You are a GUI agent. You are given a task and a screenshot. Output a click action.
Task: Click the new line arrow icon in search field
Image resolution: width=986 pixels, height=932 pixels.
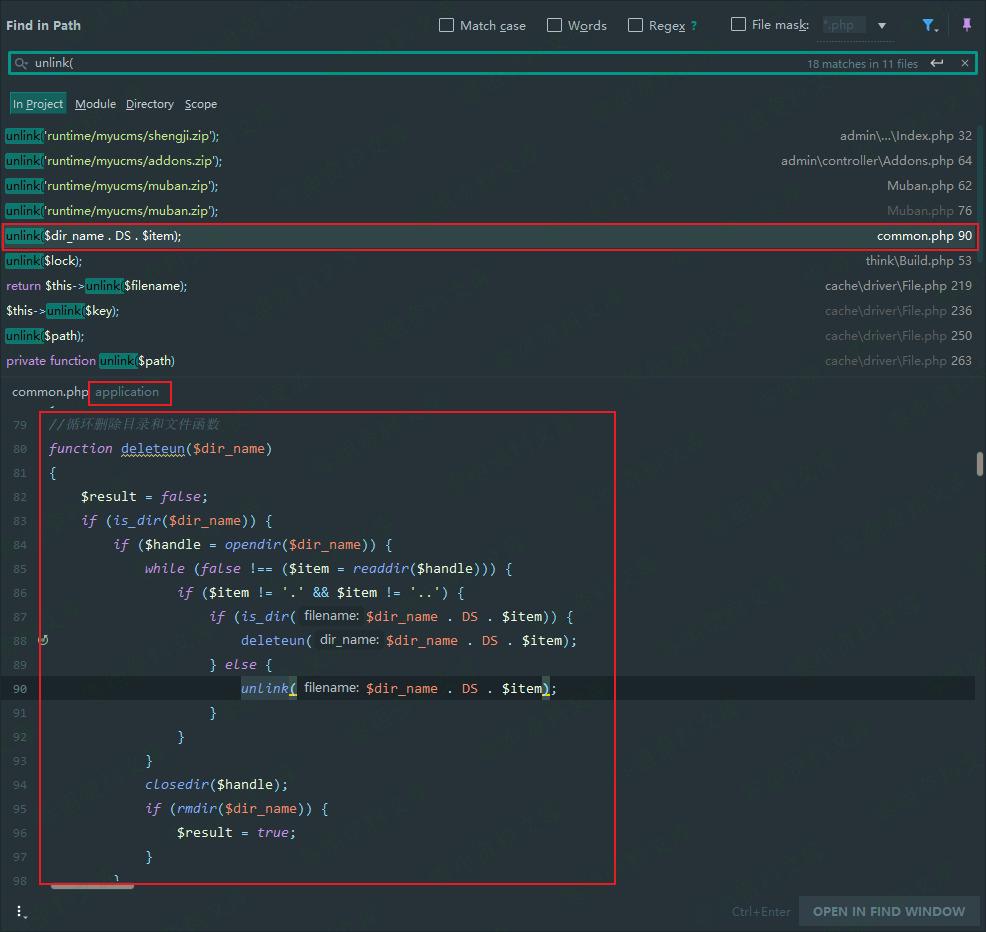point(937,63)
